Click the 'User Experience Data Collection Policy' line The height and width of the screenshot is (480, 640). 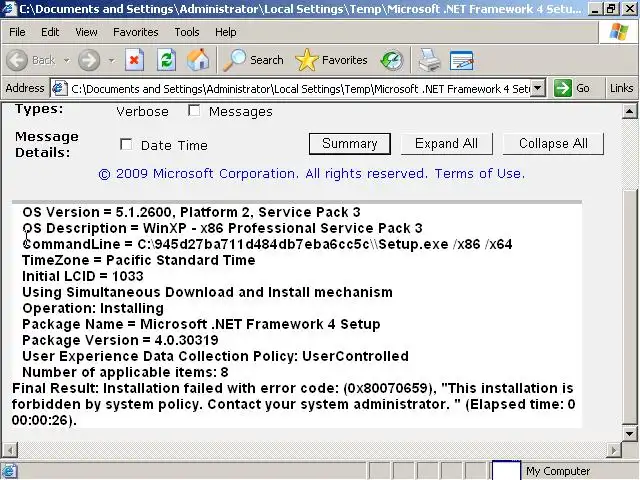click(x=215, y=356)
